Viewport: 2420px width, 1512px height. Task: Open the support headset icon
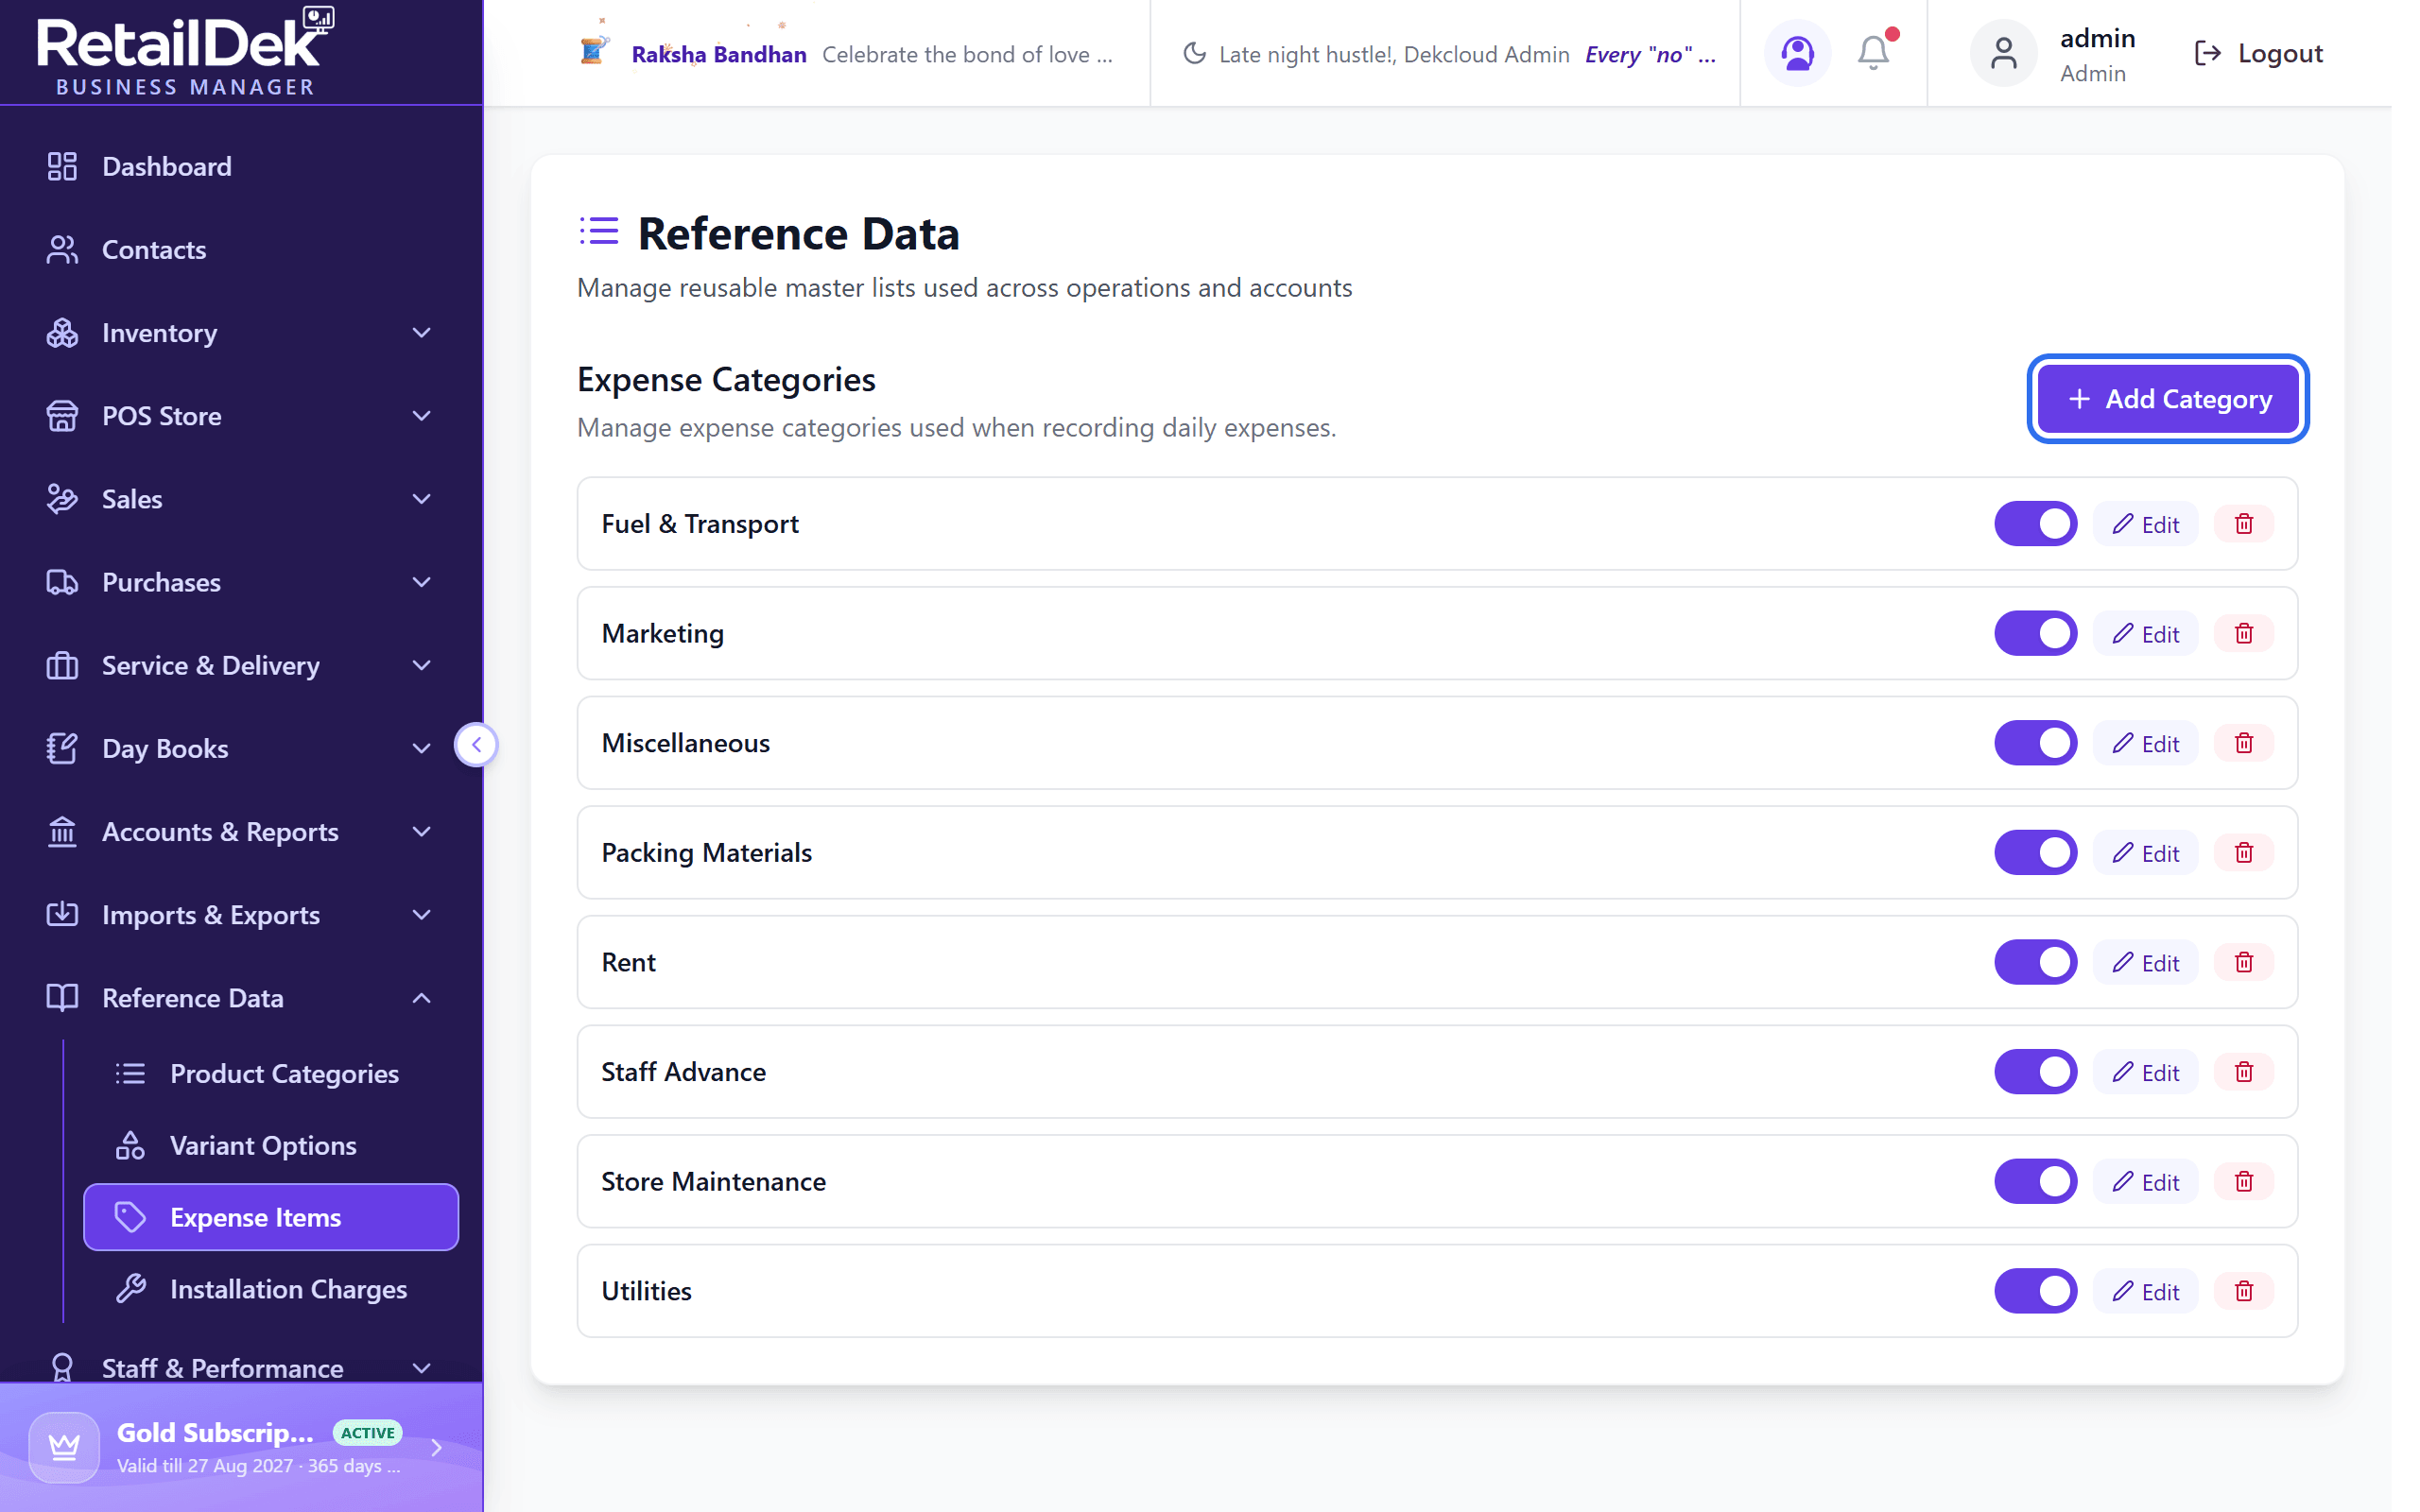coord(1797,53)
